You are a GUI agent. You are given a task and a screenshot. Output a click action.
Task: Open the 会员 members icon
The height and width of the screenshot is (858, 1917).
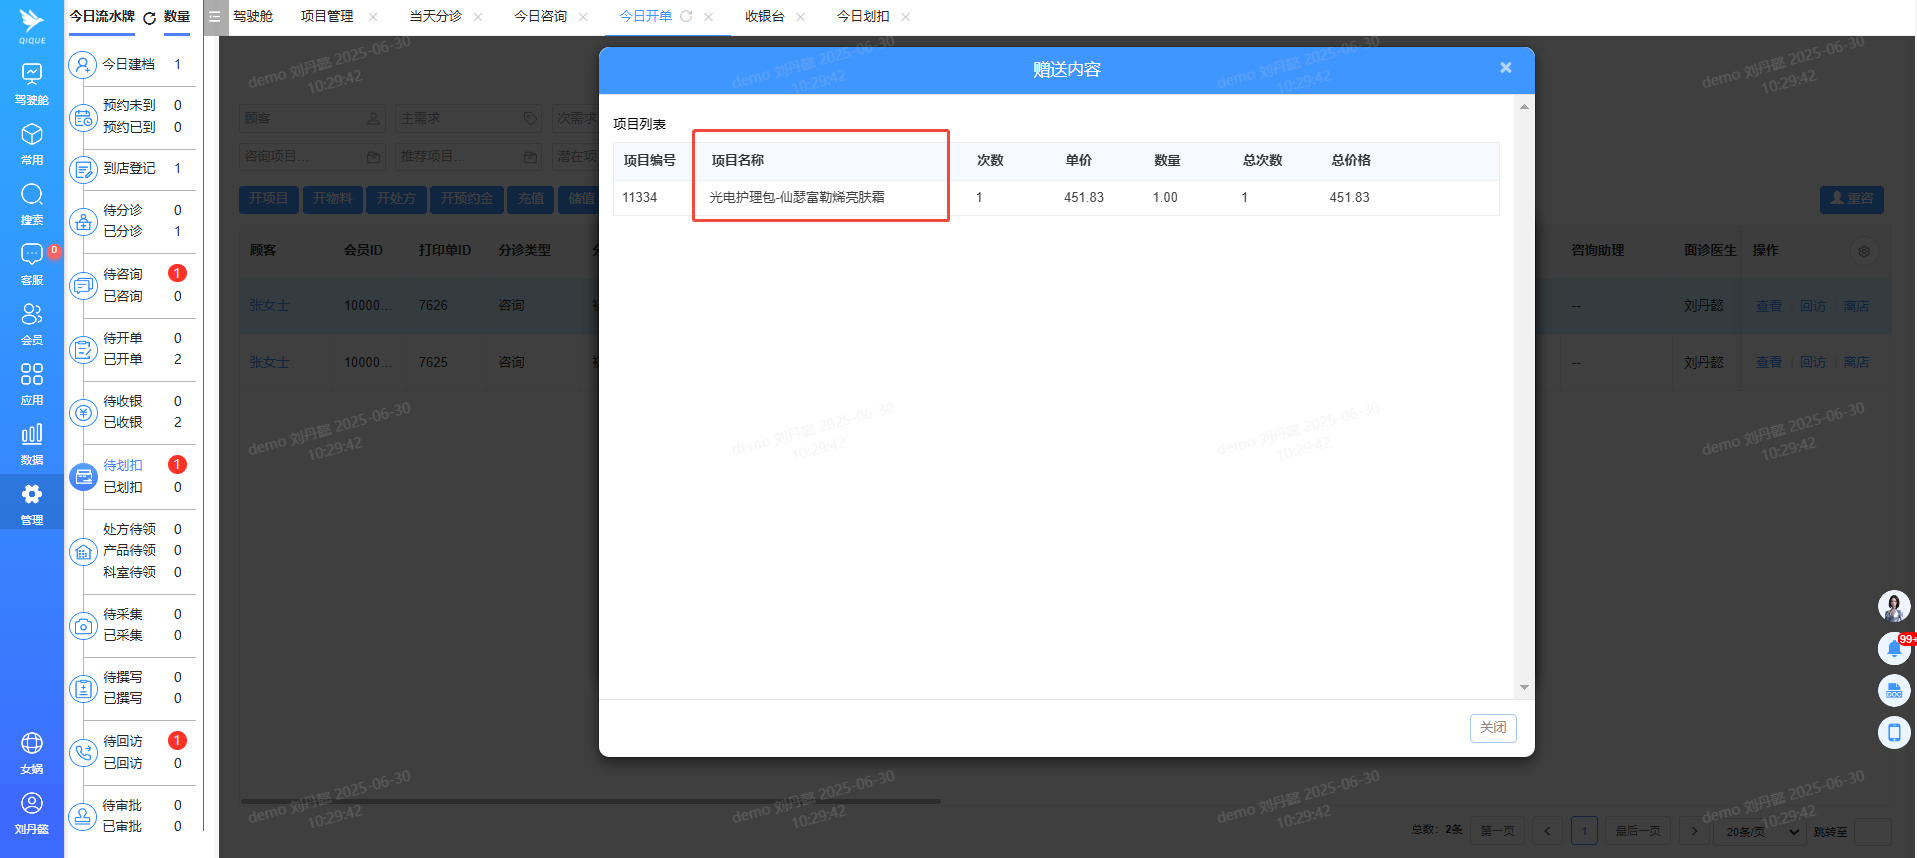click(32, 323)
